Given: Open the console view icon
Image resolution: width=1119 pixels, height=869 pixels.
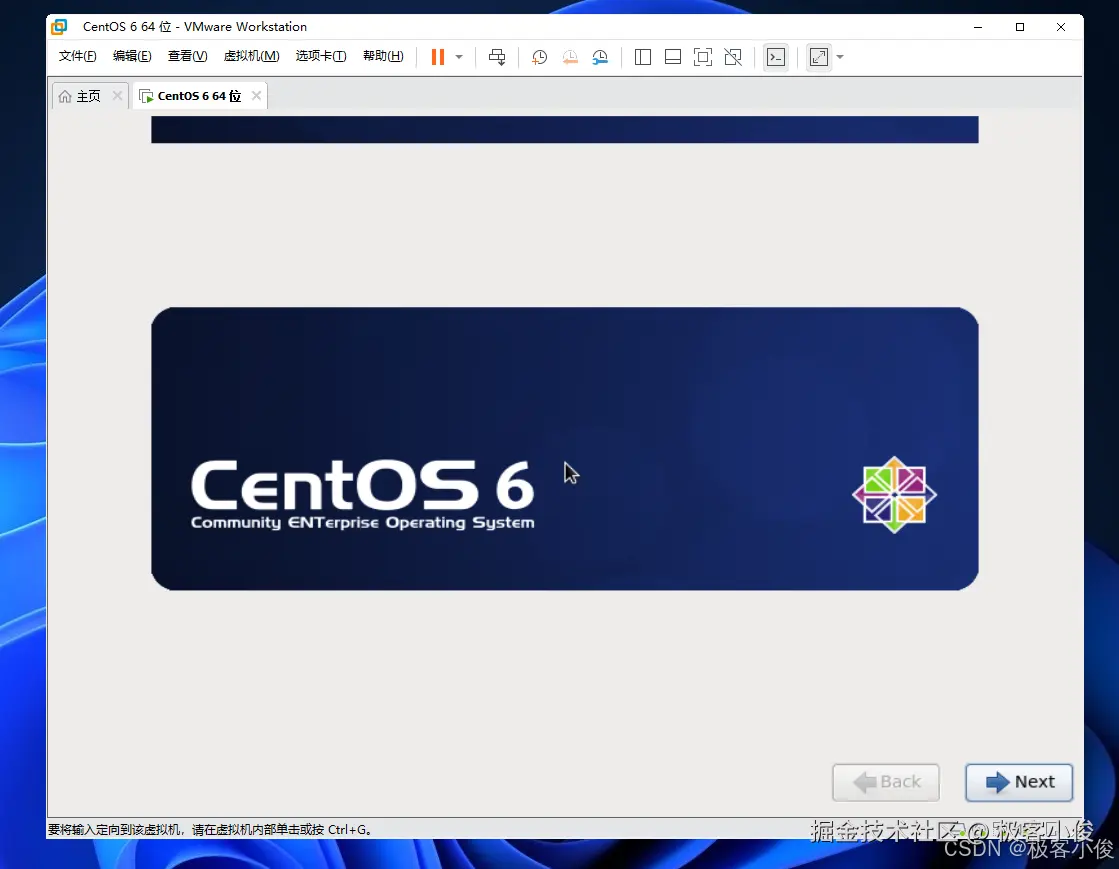Looking at the screenshot, I should click(x=776, y=57).
